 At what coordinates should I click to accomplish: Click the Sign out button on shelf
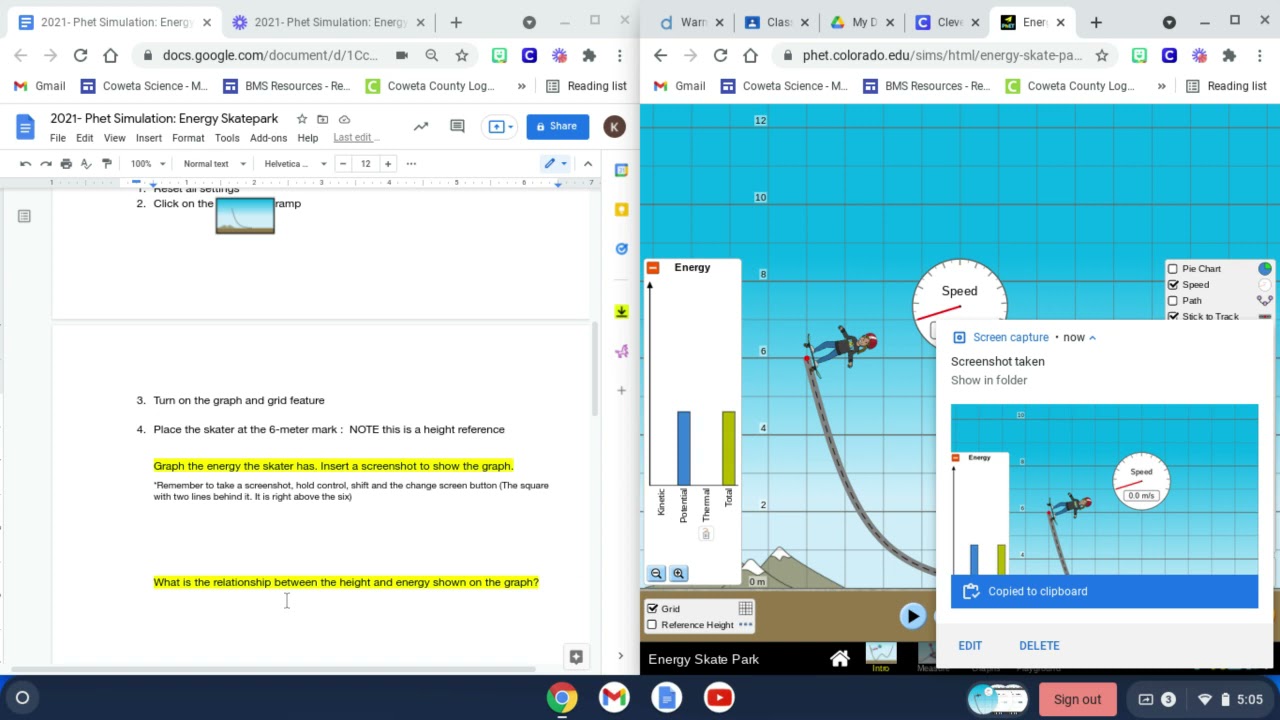(1077, 699)
